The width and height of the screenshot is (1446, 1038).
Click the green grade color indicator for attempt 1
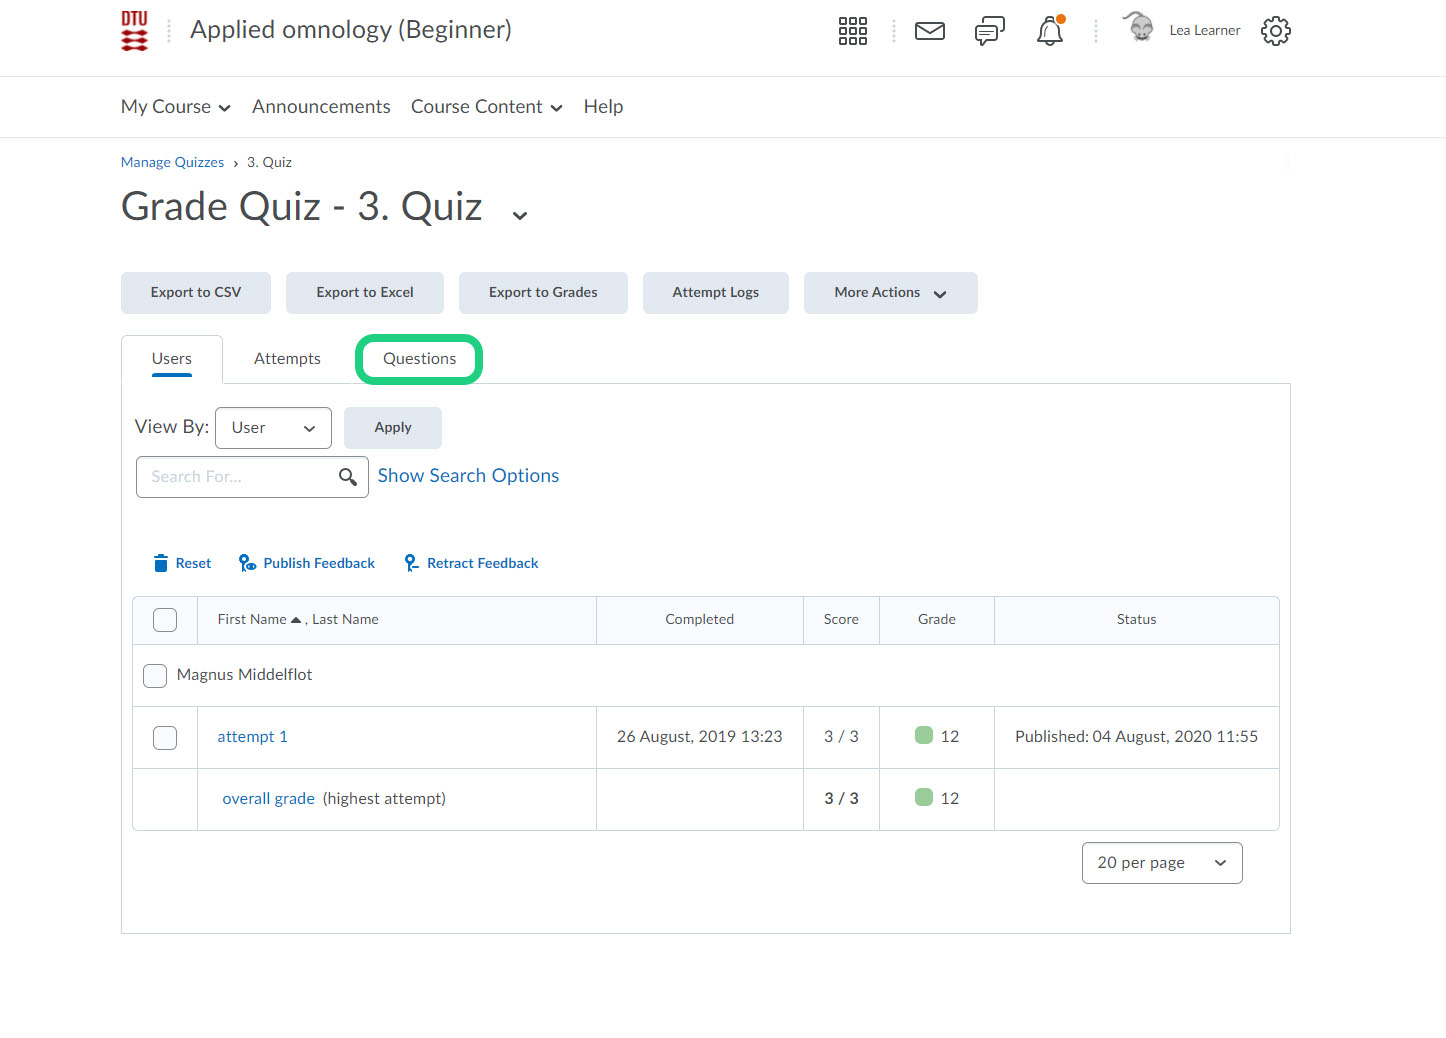click(x=924, y=736)
